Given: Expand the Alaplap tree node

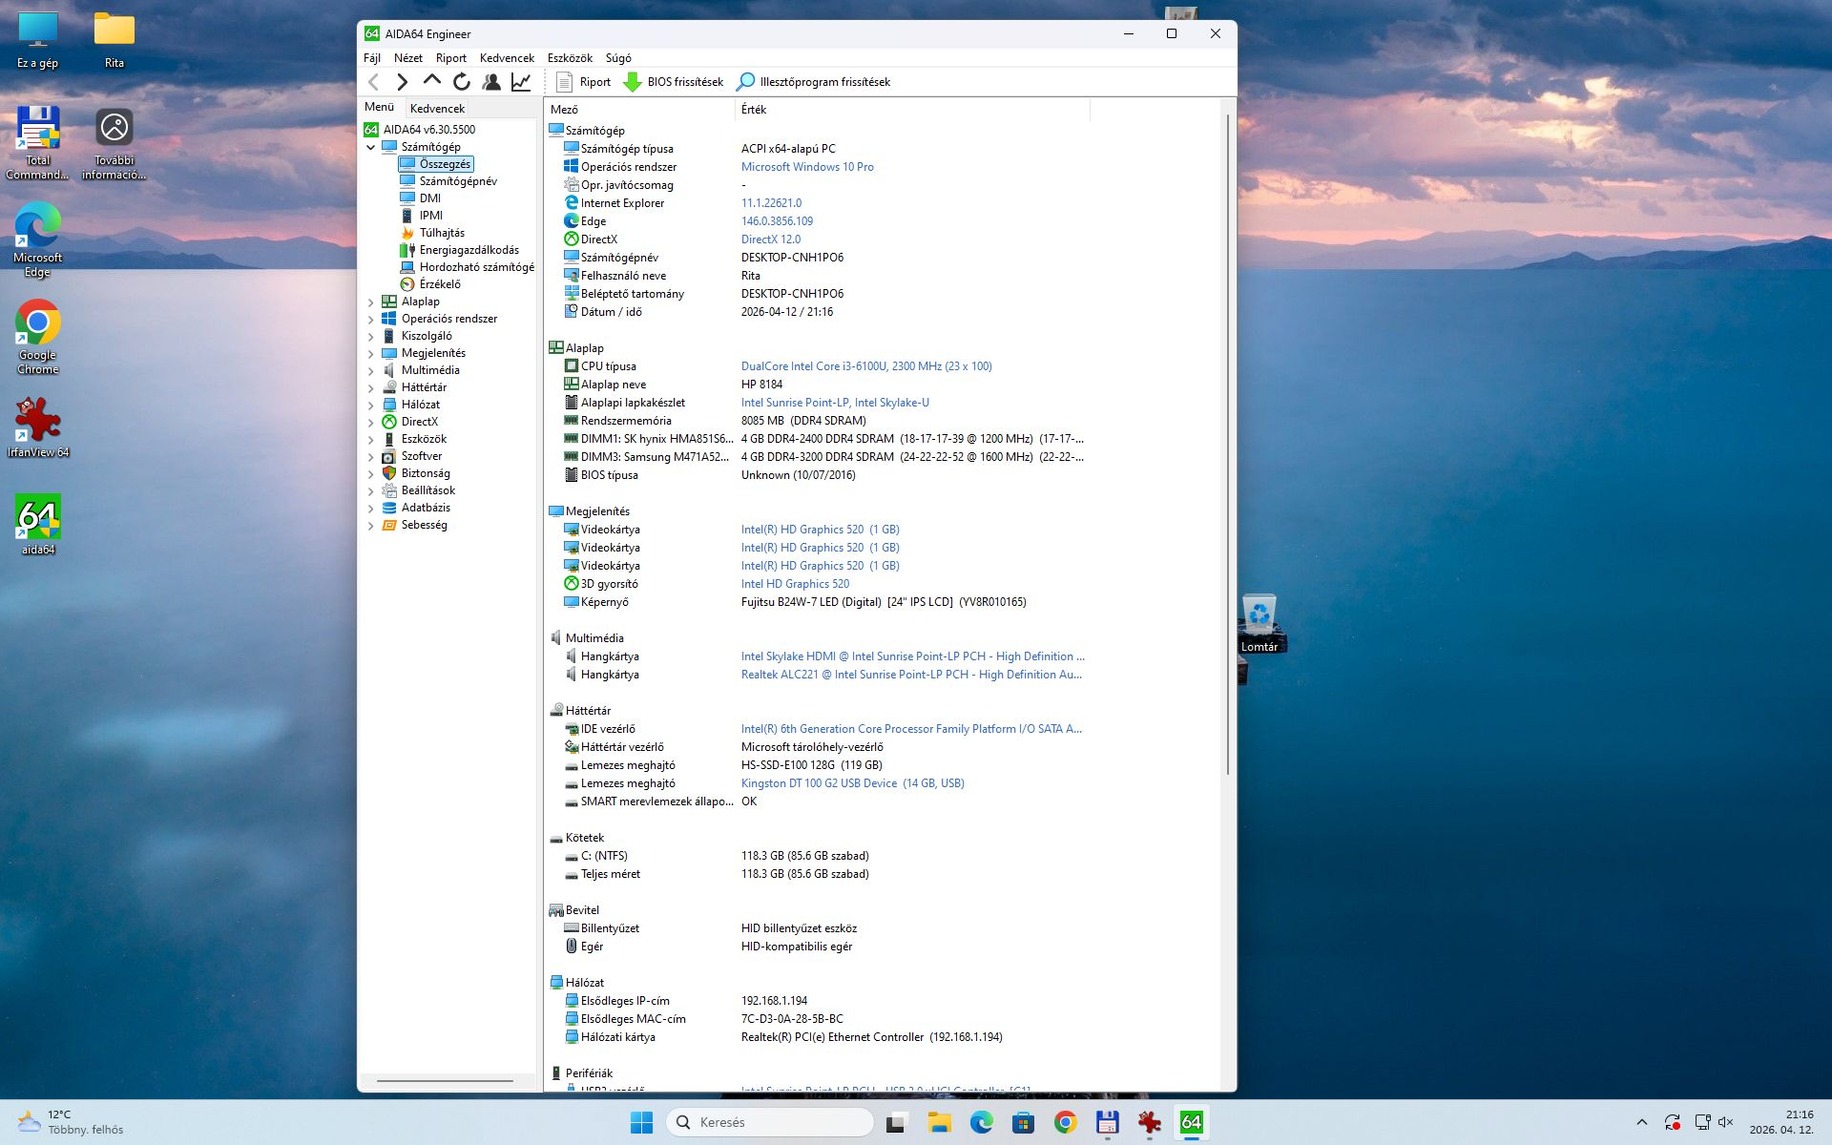Looking at the screenshot, I should pyautogui.click(x=371, y=302).
